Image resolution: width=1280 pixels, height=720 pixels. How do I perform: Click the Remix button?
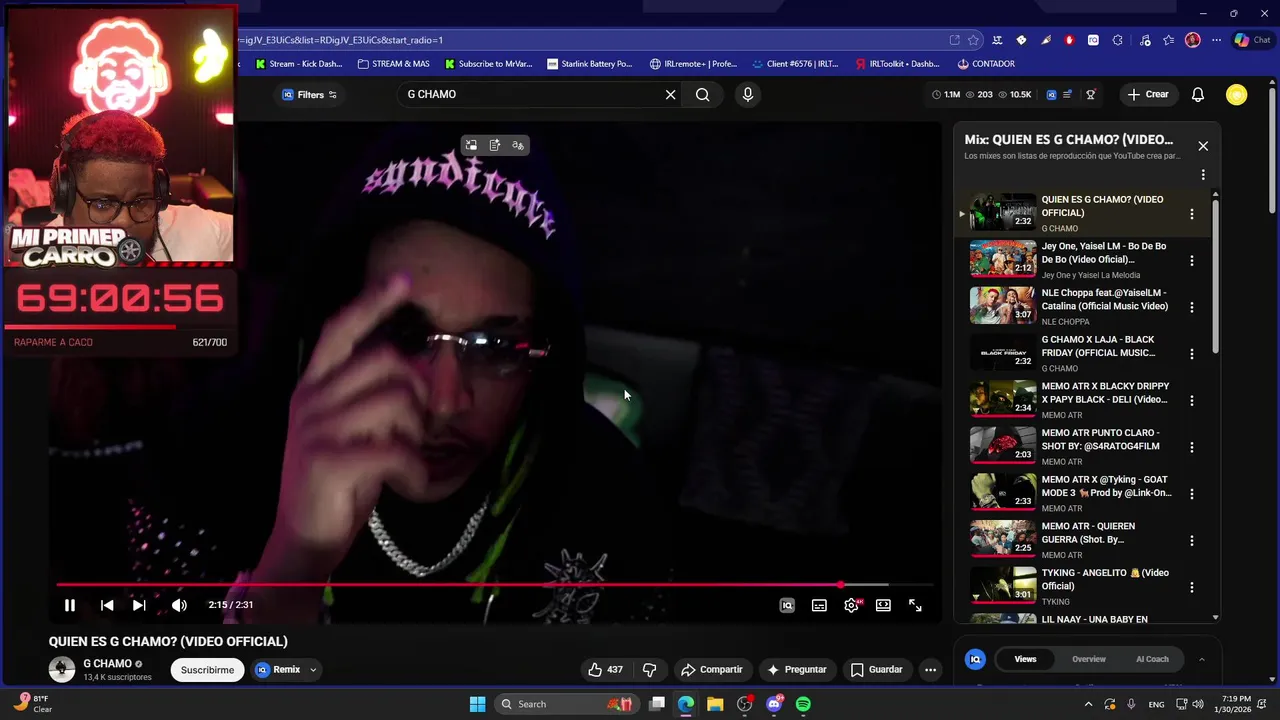coord(278,670)
